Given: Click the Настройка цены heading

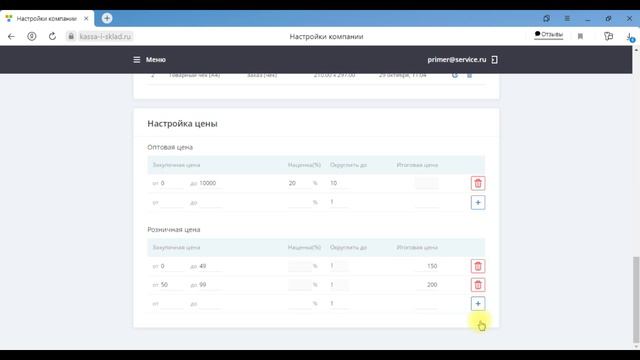Looking at the screenshot, I should [x=182, y=124].
